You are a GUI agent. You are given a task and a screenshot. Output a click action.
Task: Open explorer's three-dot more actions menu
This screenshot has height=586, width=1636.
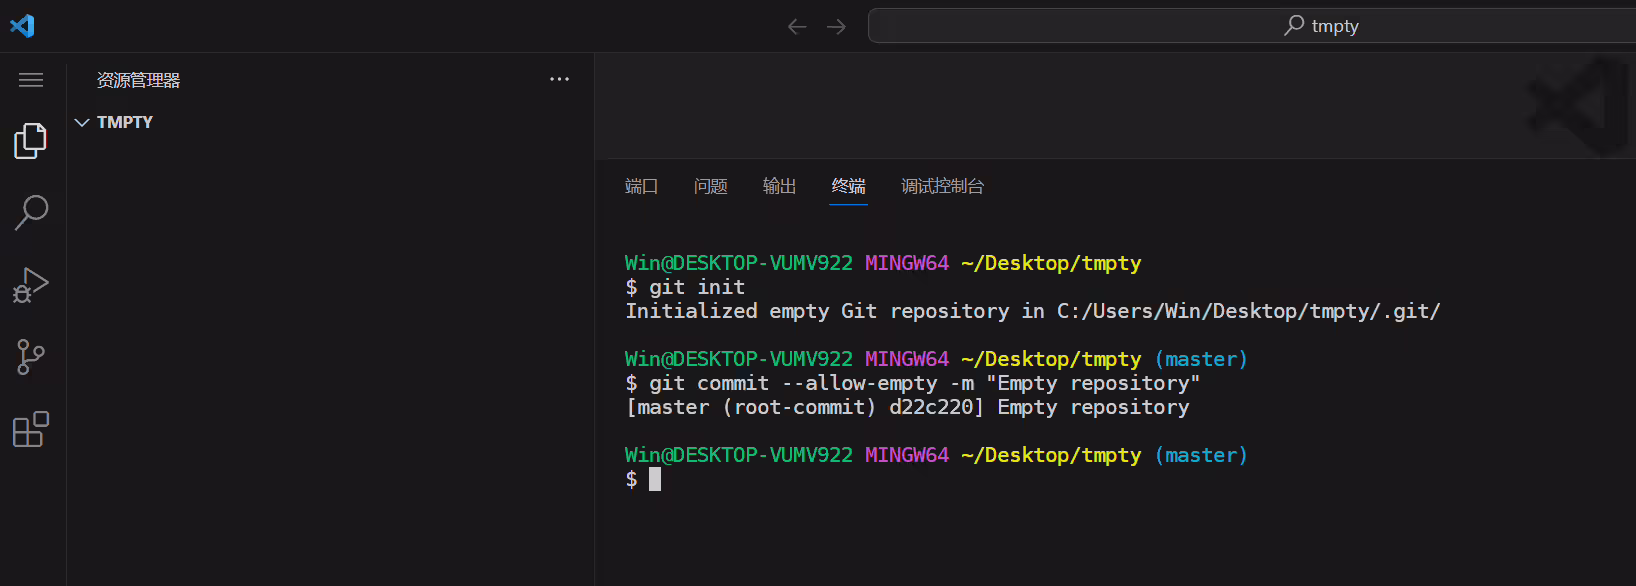point(559,79)
